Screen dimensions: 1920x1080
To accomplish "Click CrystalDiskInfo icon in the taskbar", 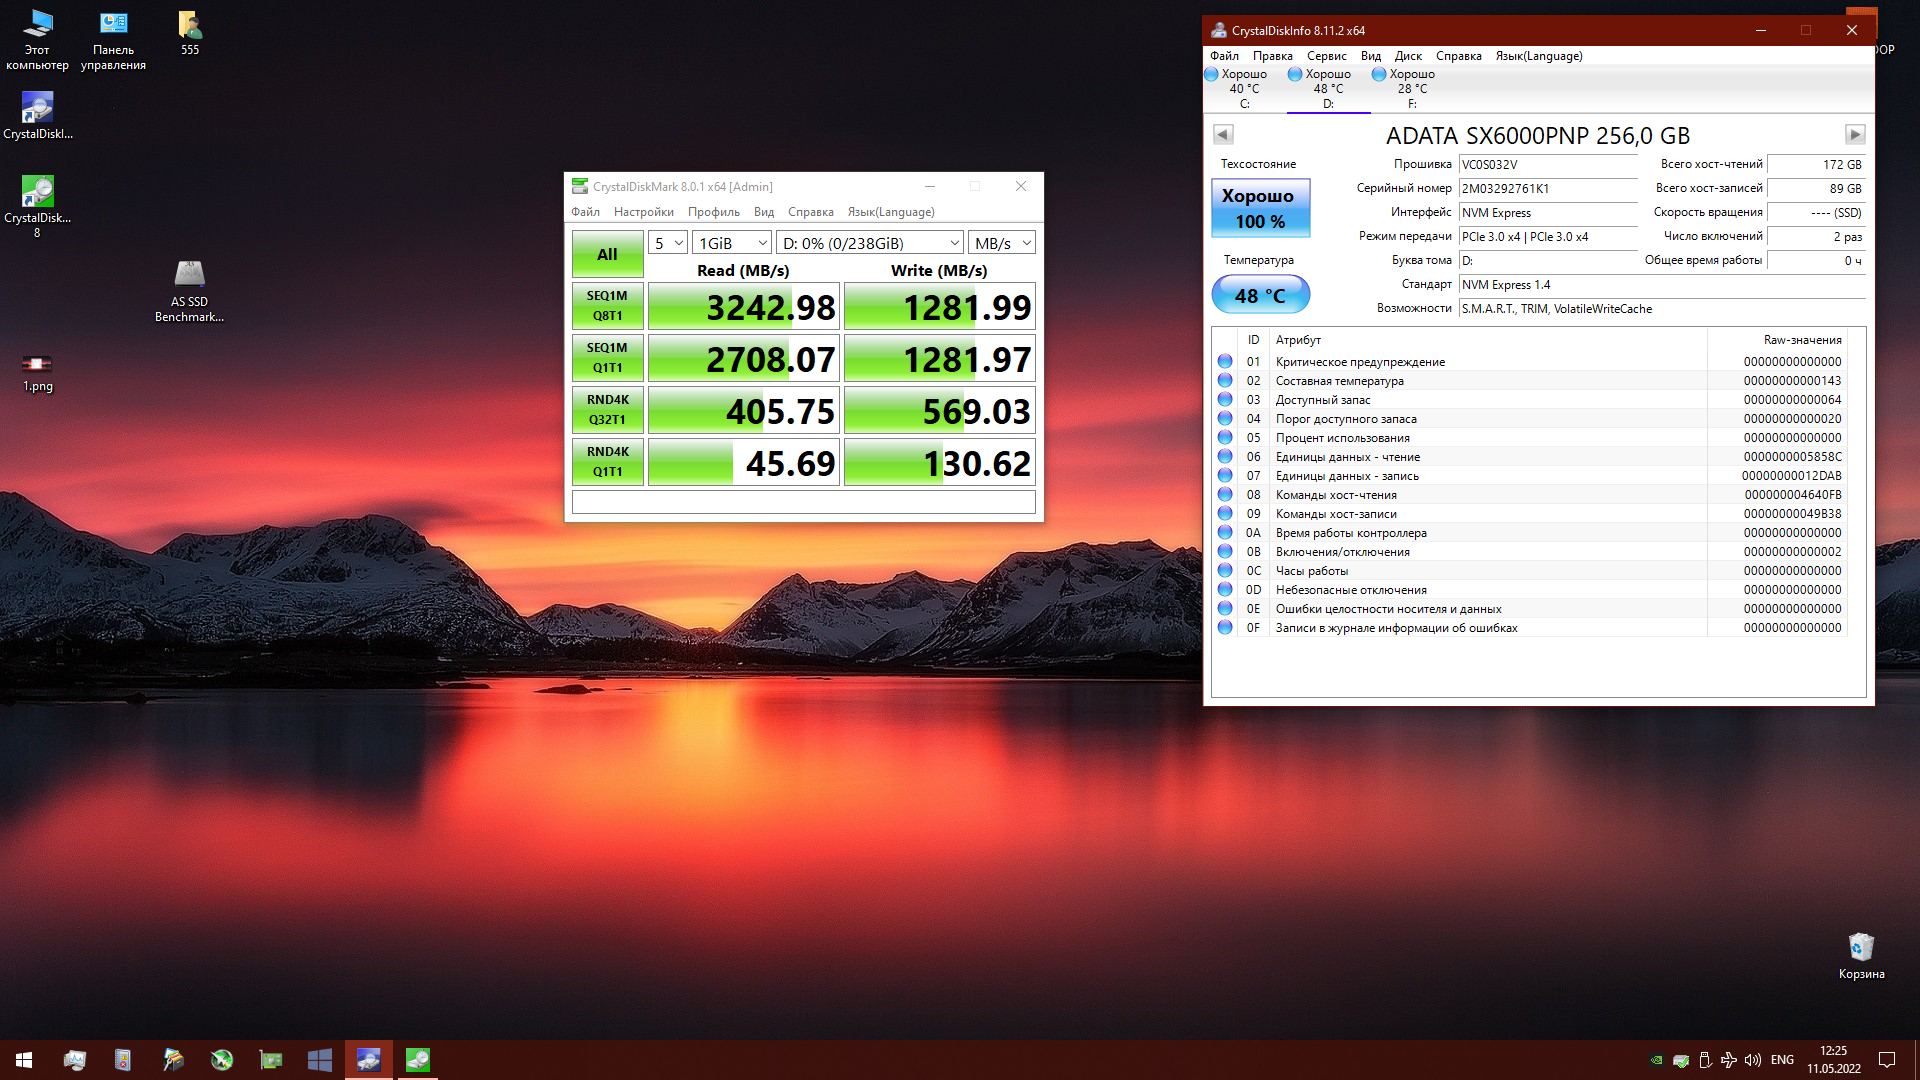I will 369,1060.
